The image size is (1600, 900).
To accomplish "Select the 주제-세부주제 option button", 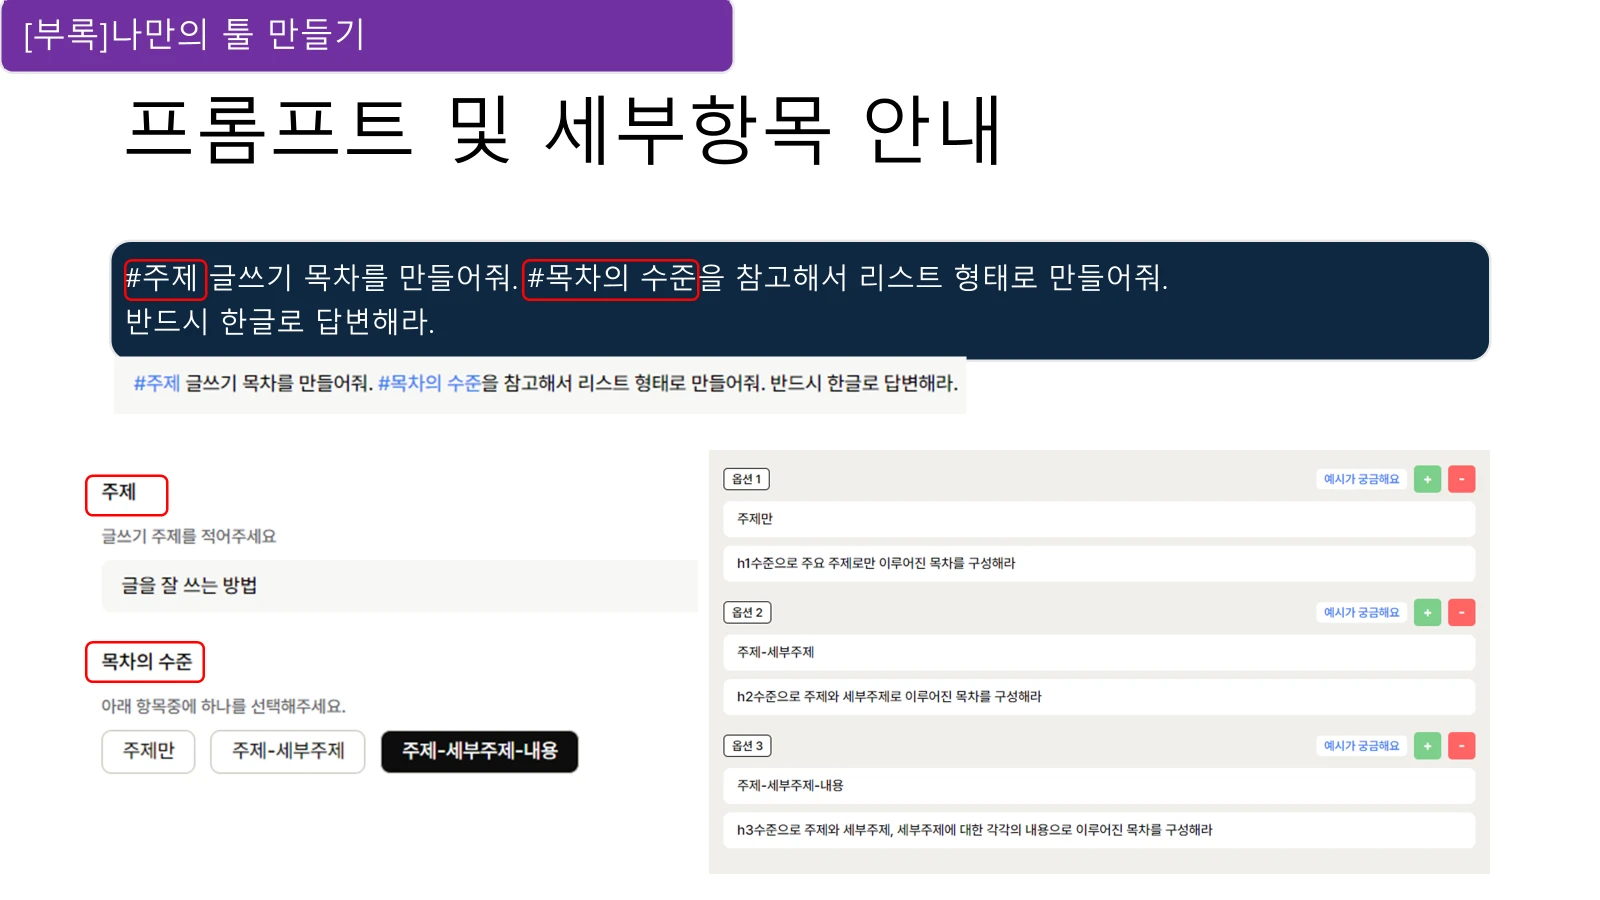I will tap(288, 751).
